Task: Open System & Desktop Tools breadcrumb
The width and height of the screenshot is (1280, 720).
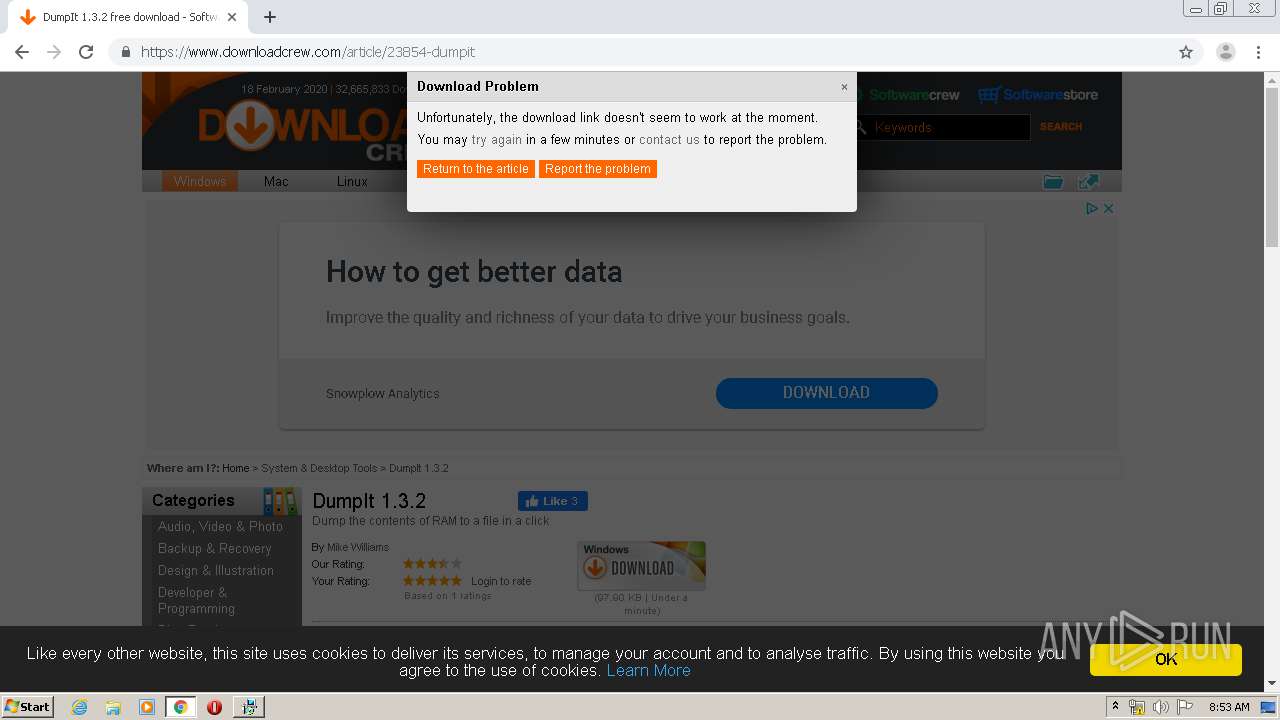Action: 319,468
